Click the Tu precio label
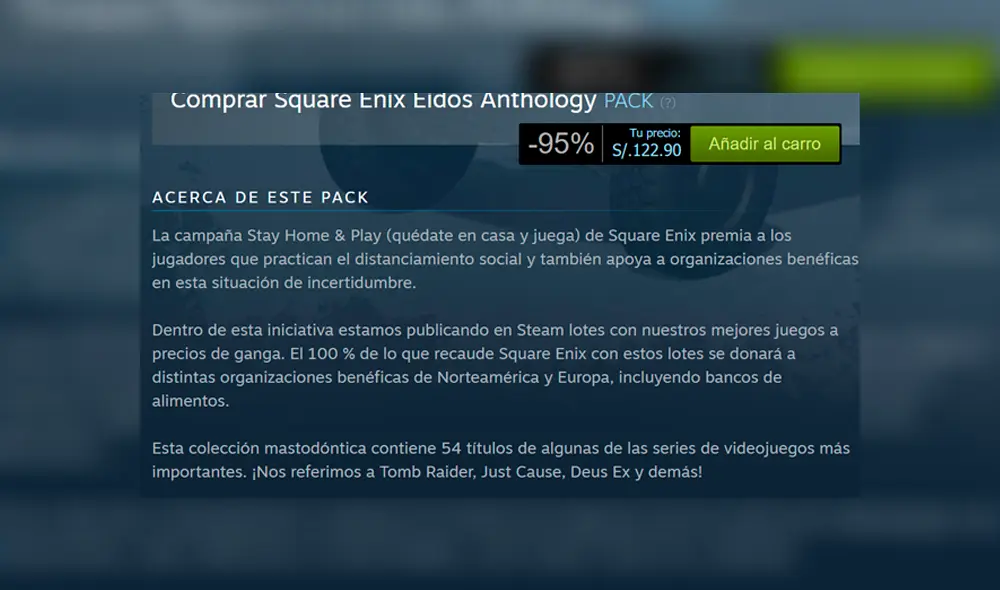Image resolution: width=1000 pixels, height=590 pixels. point(655,133)
